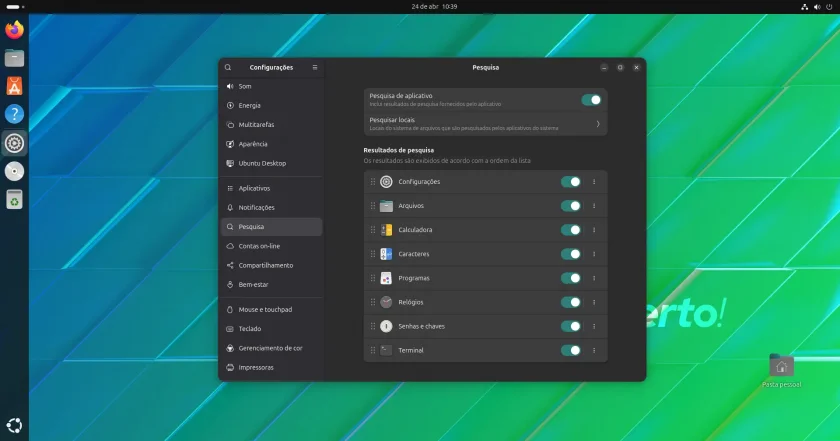
Task: Open Bem-estar settings panel
Action: coord(272,285)
